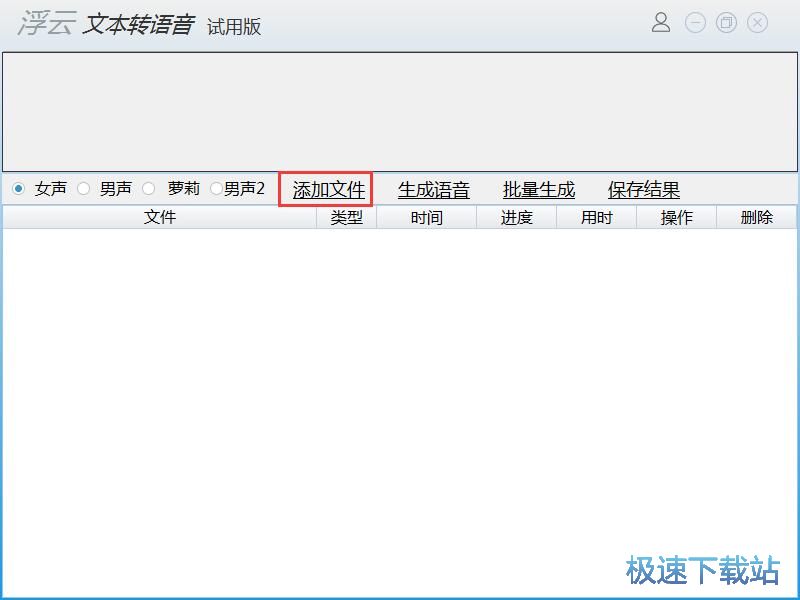Select the 用时 column header
This screenshot has width=800, height=600.
coord(596,217)
